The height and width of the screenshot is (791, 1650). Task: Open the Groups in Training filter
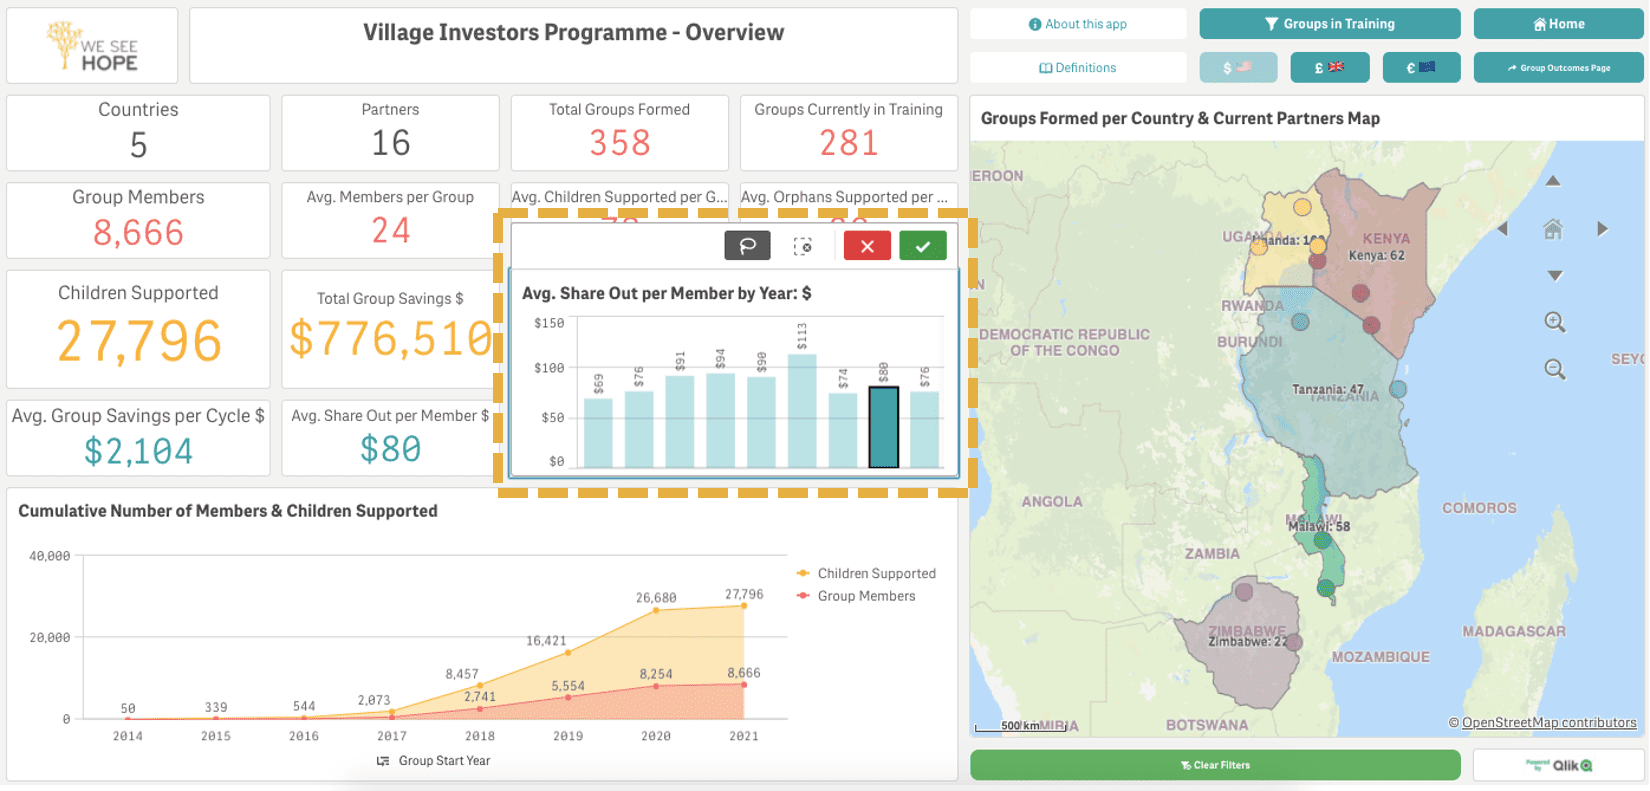1329,24
